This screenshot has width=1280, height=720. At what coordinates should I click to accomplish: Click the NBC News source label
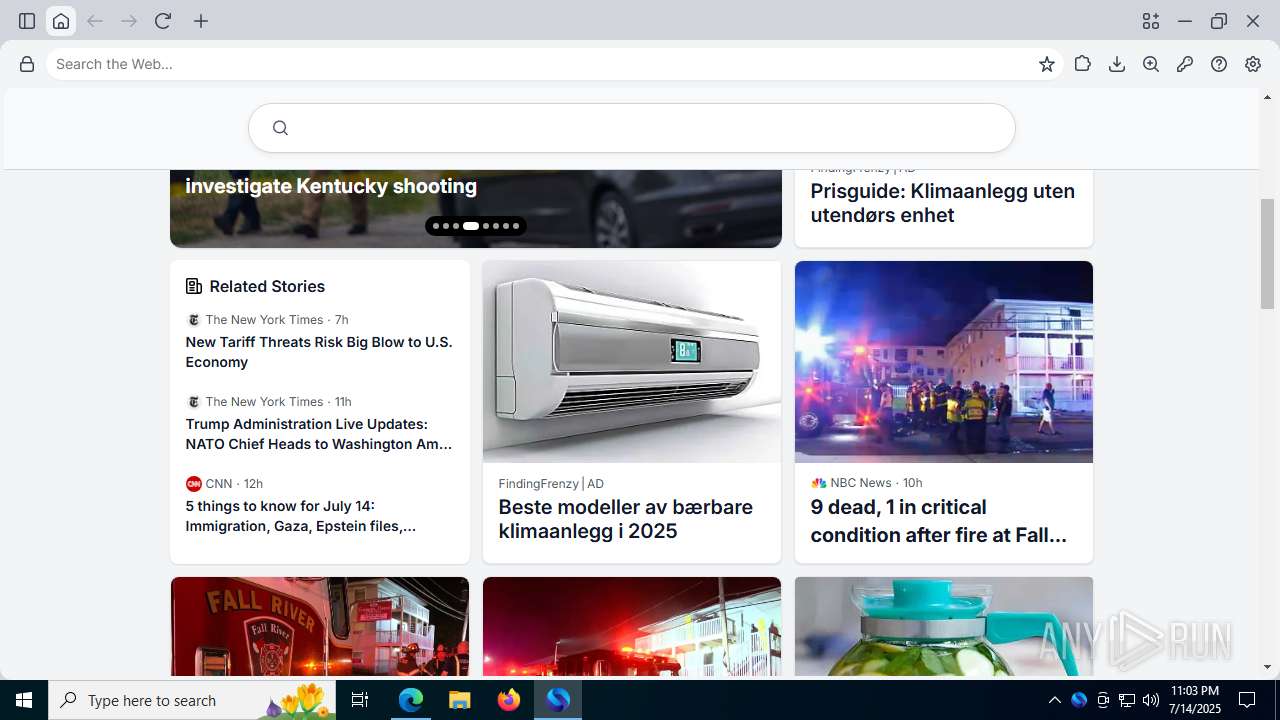click(x=860, y=483)
